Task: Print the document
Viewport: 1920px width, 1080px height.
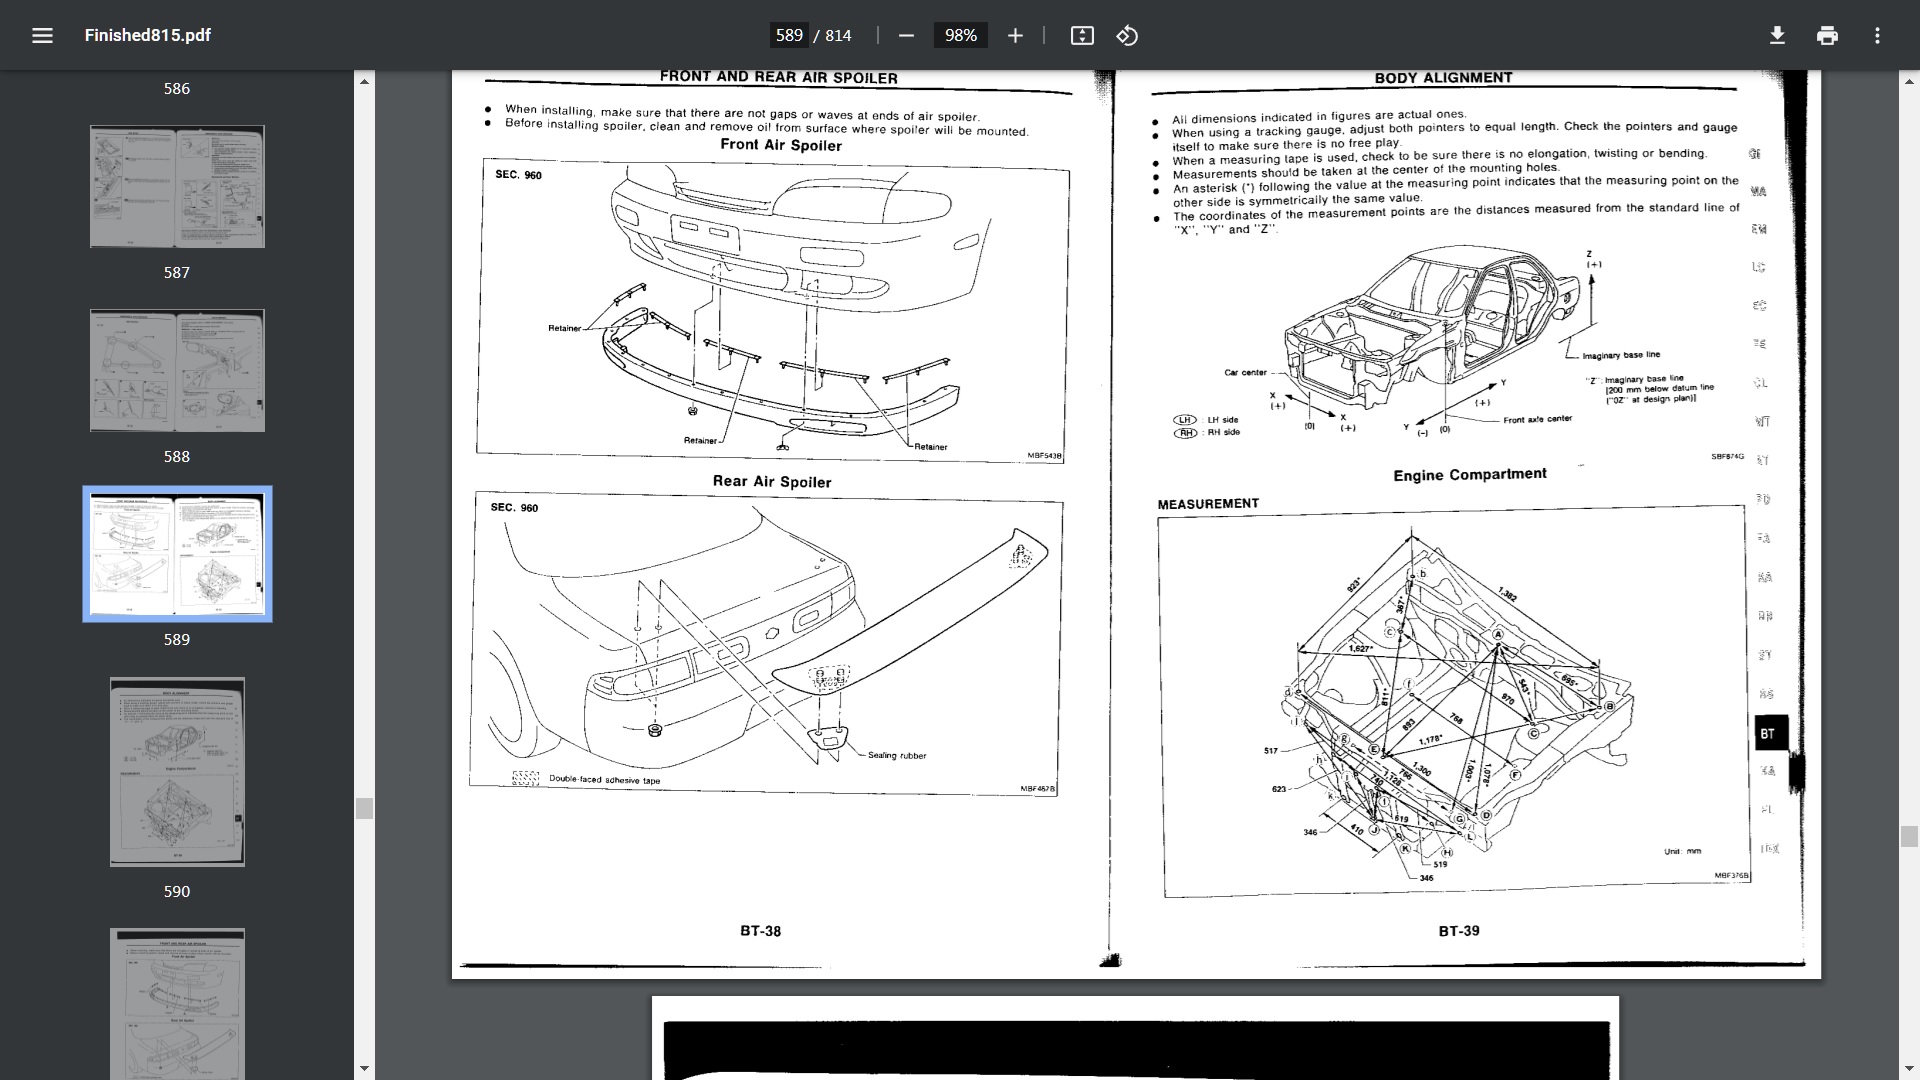Action: [x=1827, y=35]
